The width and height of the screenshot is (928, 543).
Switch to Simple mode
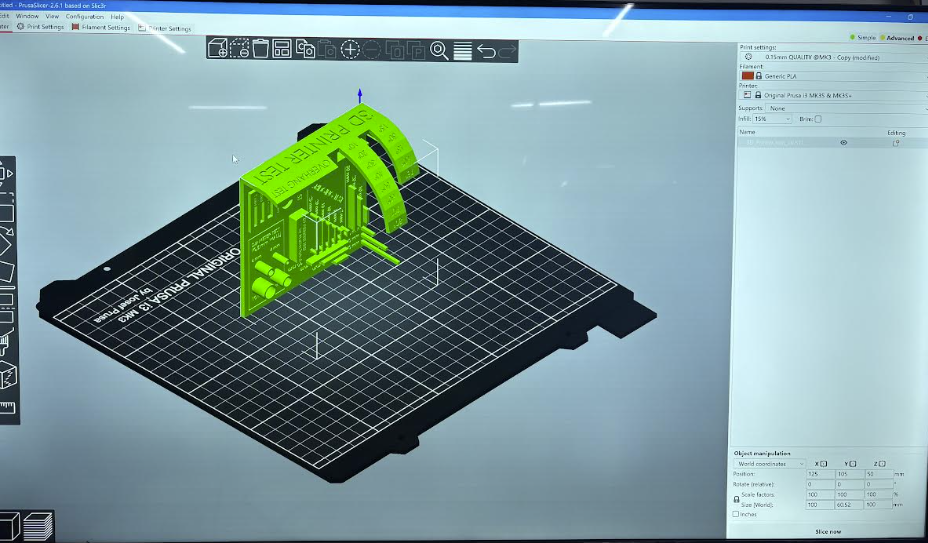pos(863,37)
